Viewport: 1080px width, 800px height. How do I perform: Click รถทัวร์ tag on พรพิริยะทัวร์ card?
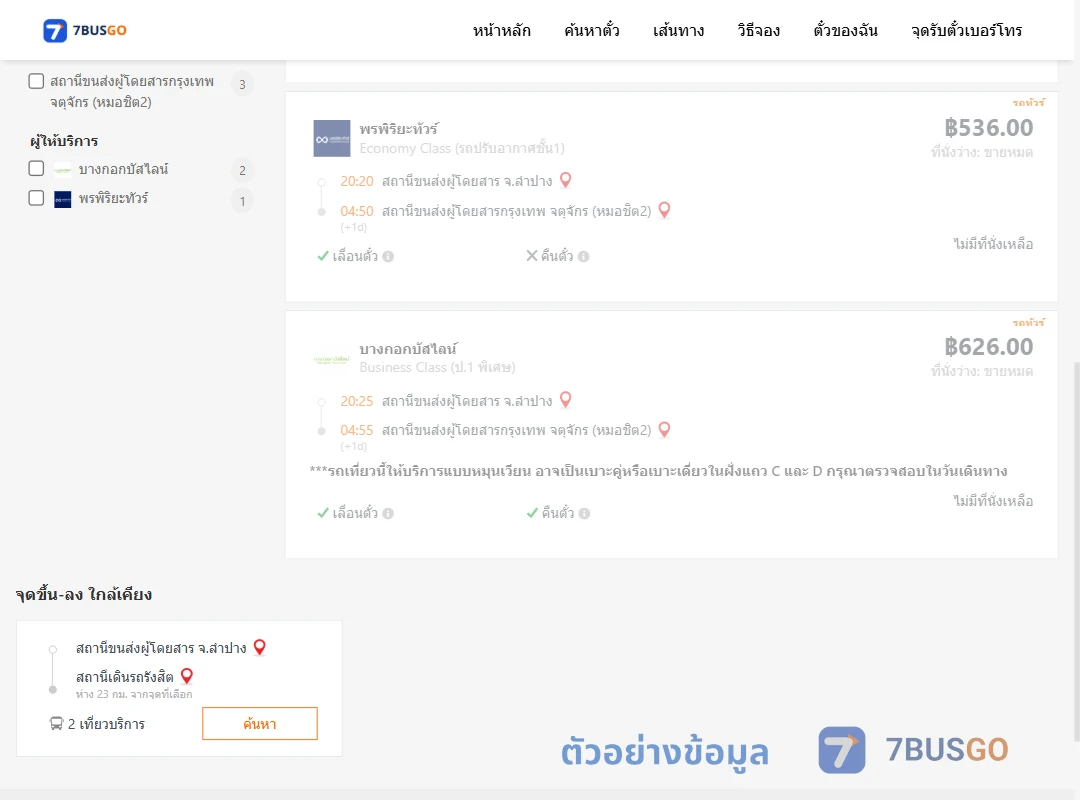coord(1028,103)
